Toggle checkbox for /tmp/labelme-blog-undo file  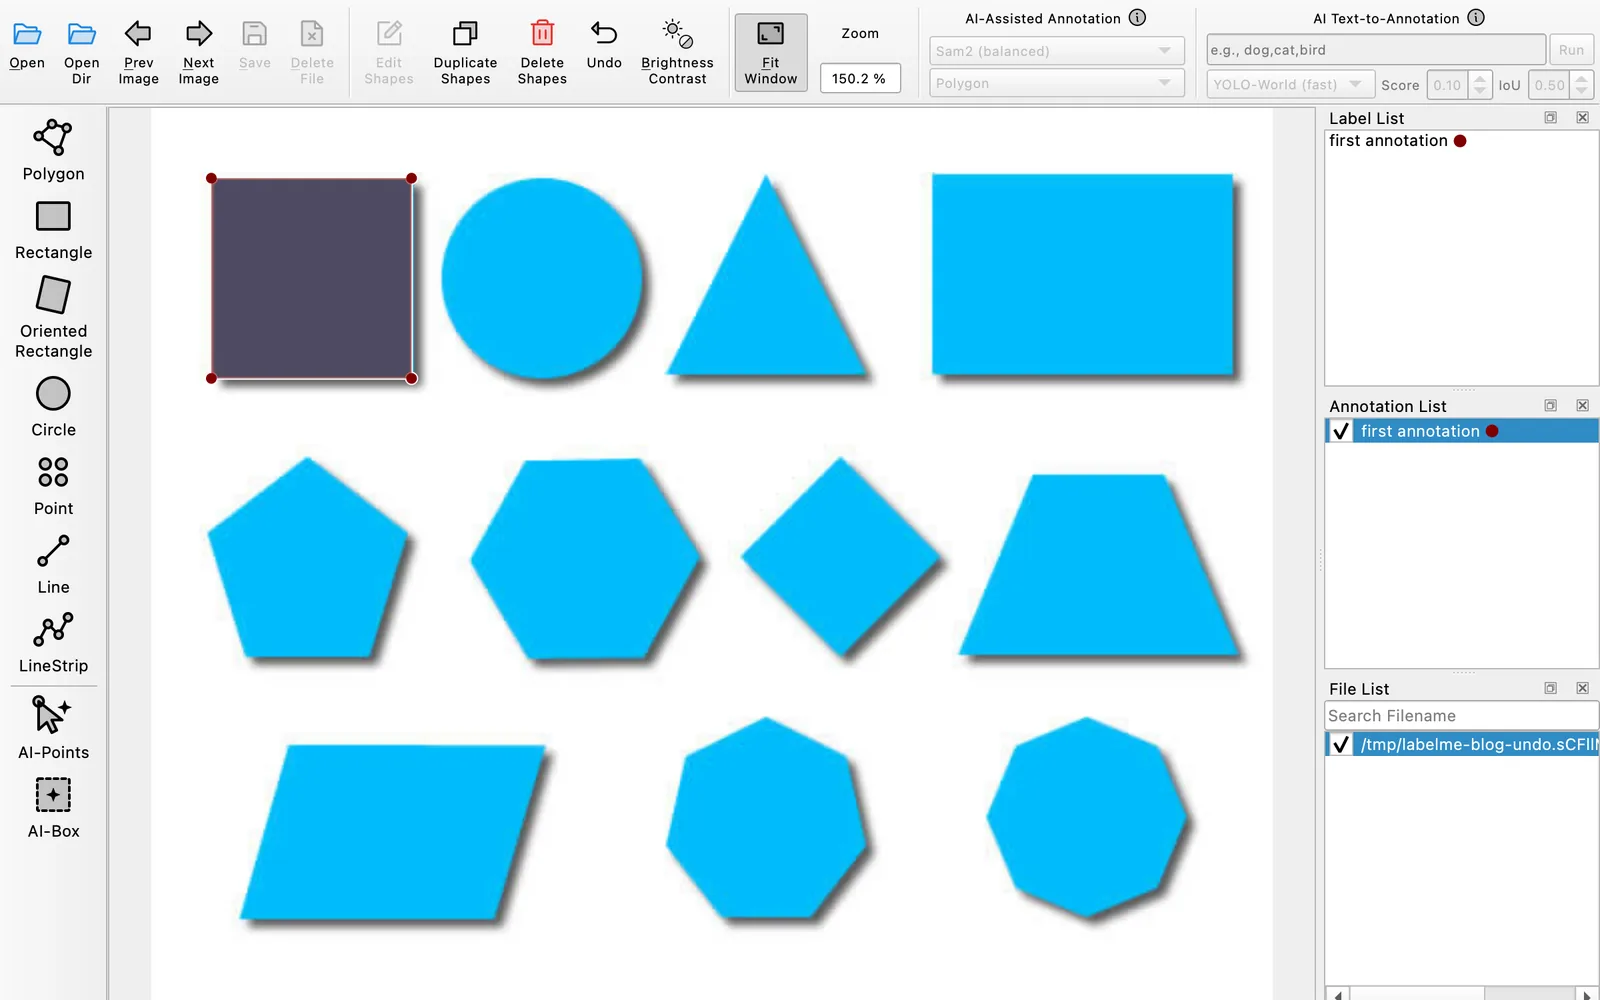click(1341, 744)
